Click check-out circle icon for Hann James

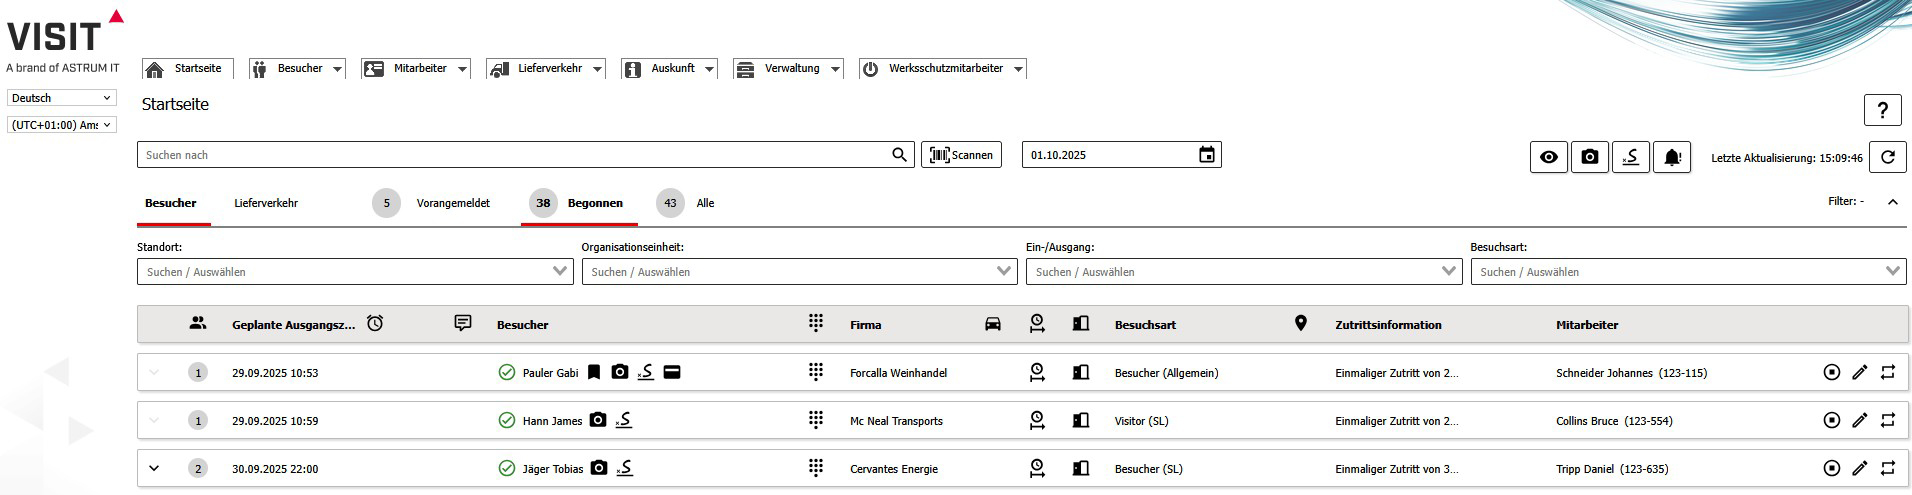pos(1831,421)
